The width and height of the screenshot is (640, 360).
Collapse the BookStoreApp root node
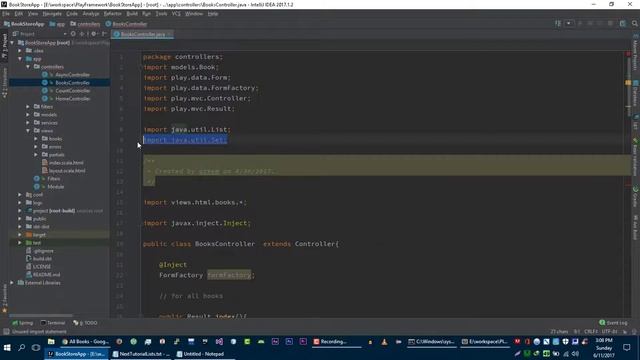tap(12, 42)
